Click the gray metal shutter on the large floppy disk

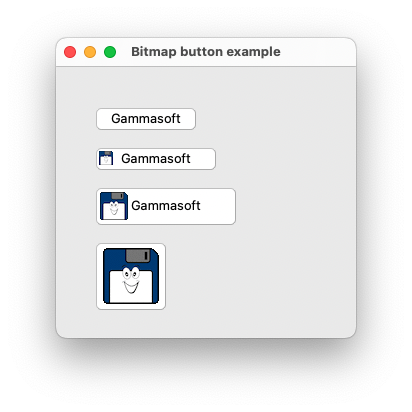tap(138, 255)
